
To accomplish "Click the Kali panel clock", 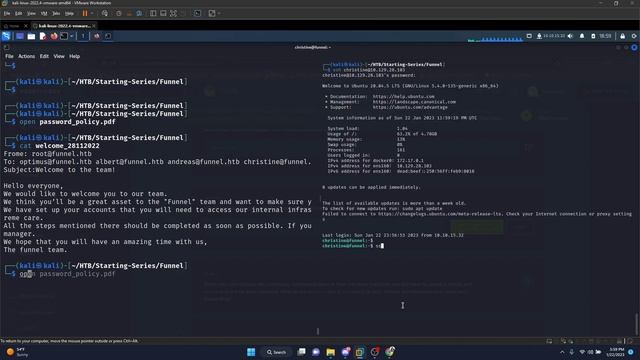I will click(605, 36).
